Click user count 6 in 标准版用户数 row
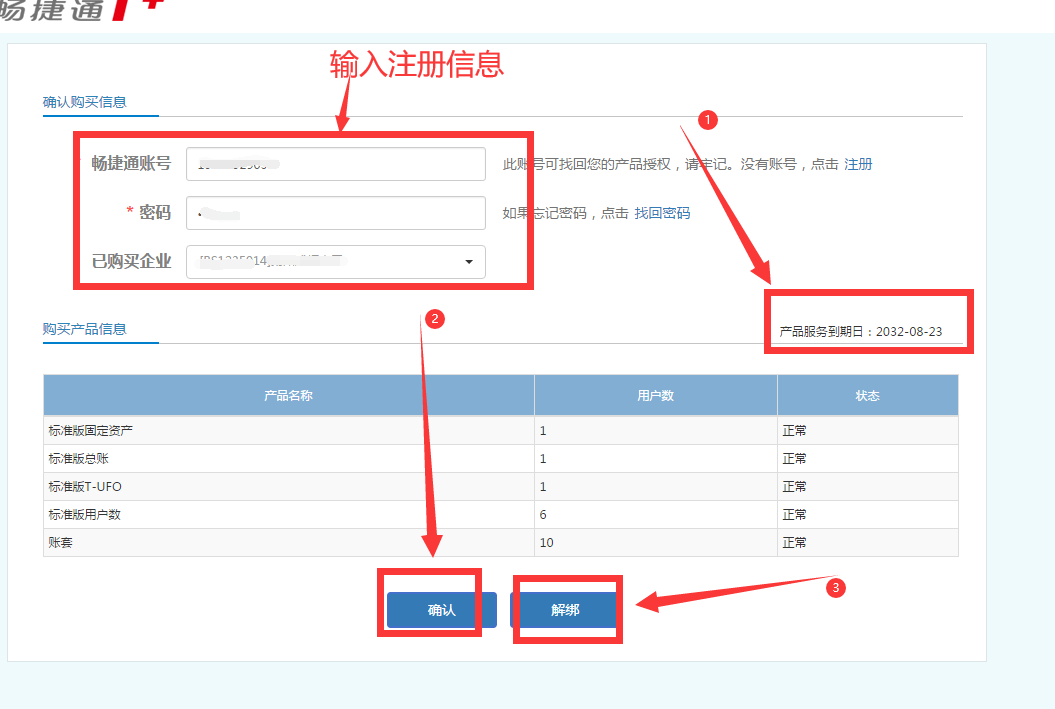Viewport: 1055px width, 709px height. click(543, 515)
